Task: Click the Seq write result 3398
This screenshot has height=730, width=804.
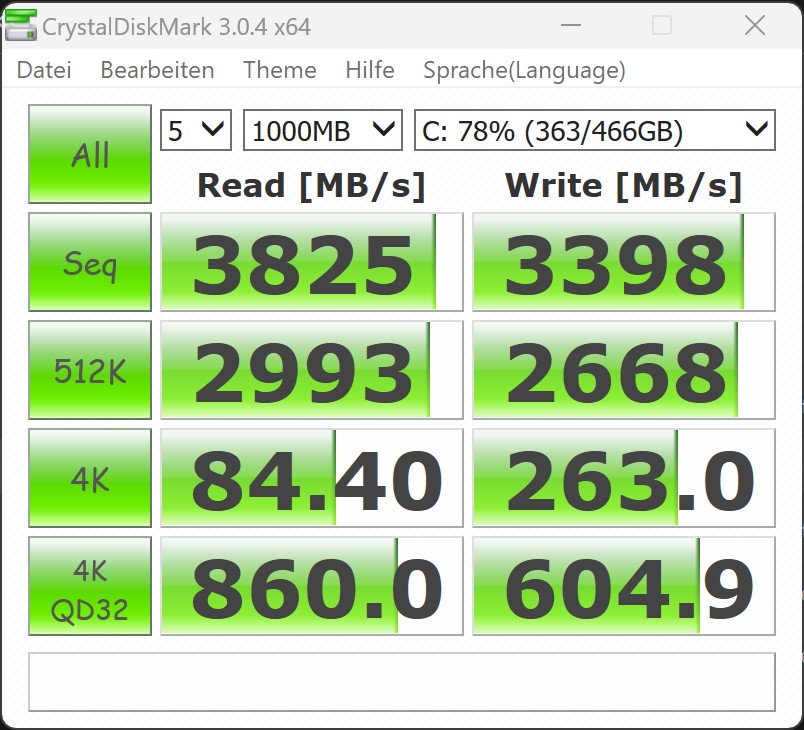Action: 624,262
